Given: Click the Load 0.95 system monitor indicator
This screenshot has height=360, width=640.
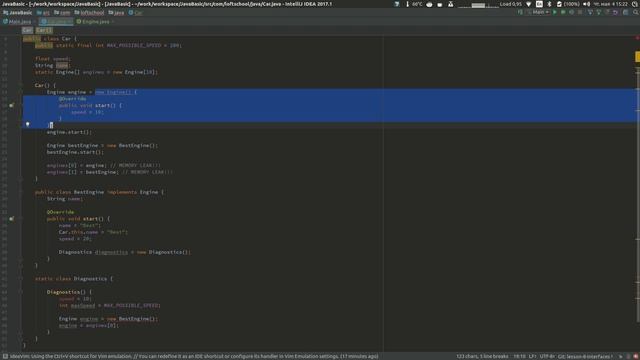Looking at the screenshot, I should tap(511, 4).
